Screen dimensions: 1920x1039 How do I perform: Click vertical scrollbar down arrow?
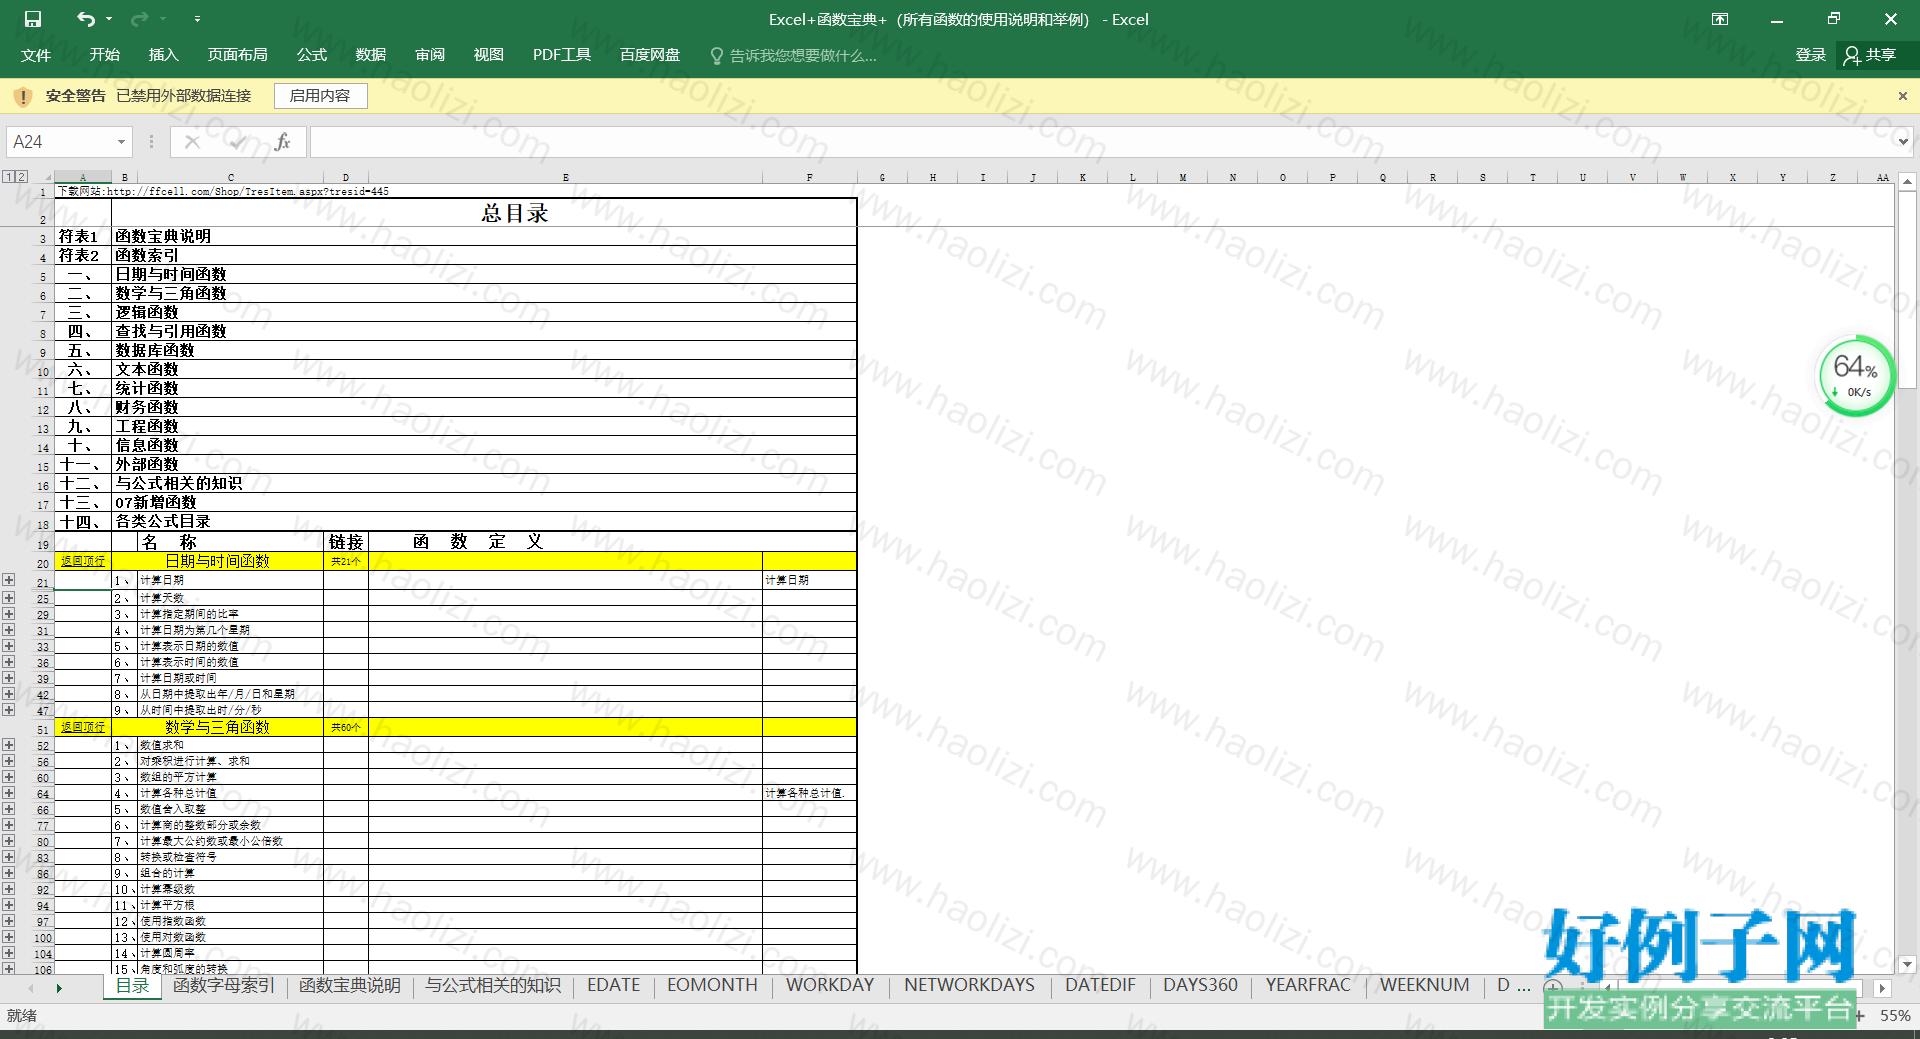(x=1907, y=965)
